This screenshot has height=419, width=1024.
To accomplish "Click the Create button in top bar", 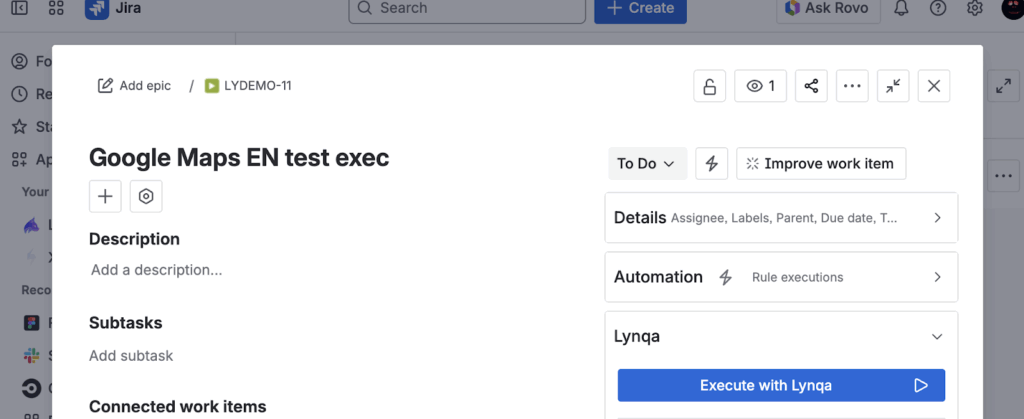I will pyautogui.click(x=640, y=8).
